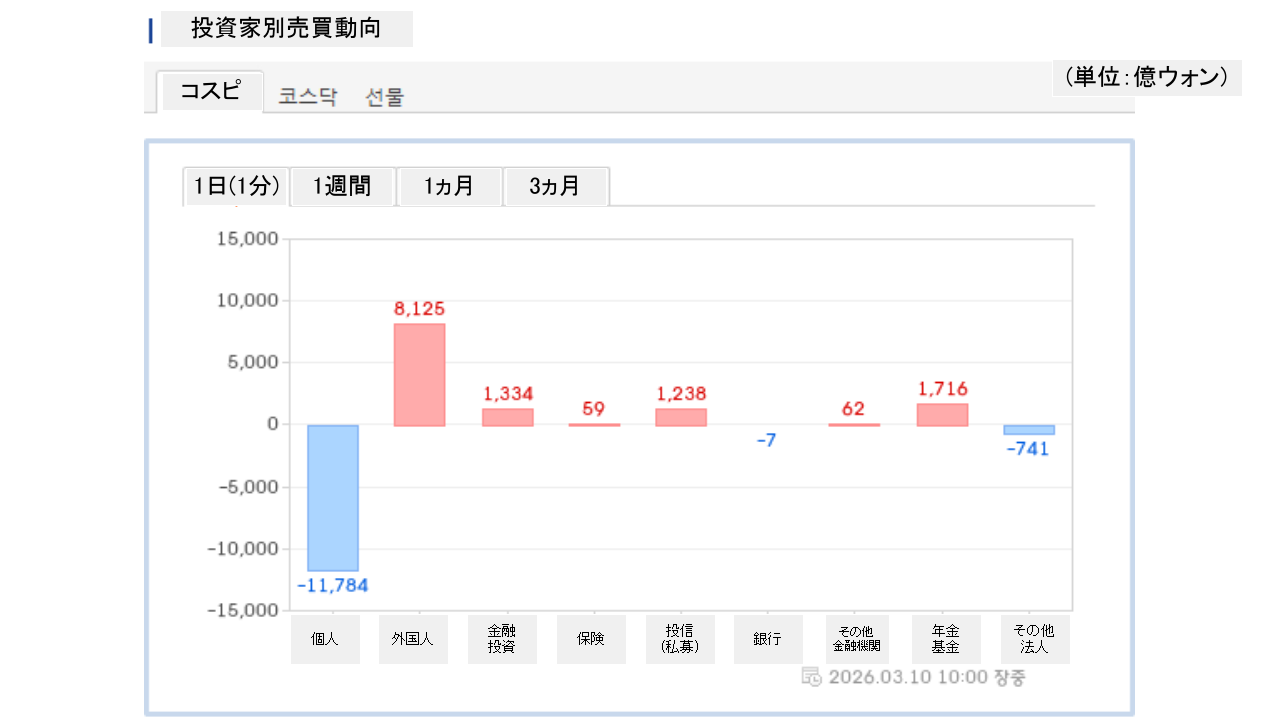Switch the chart to 1週間
1280x720 pixels.
pyautogui.click(x=342, y=186)
